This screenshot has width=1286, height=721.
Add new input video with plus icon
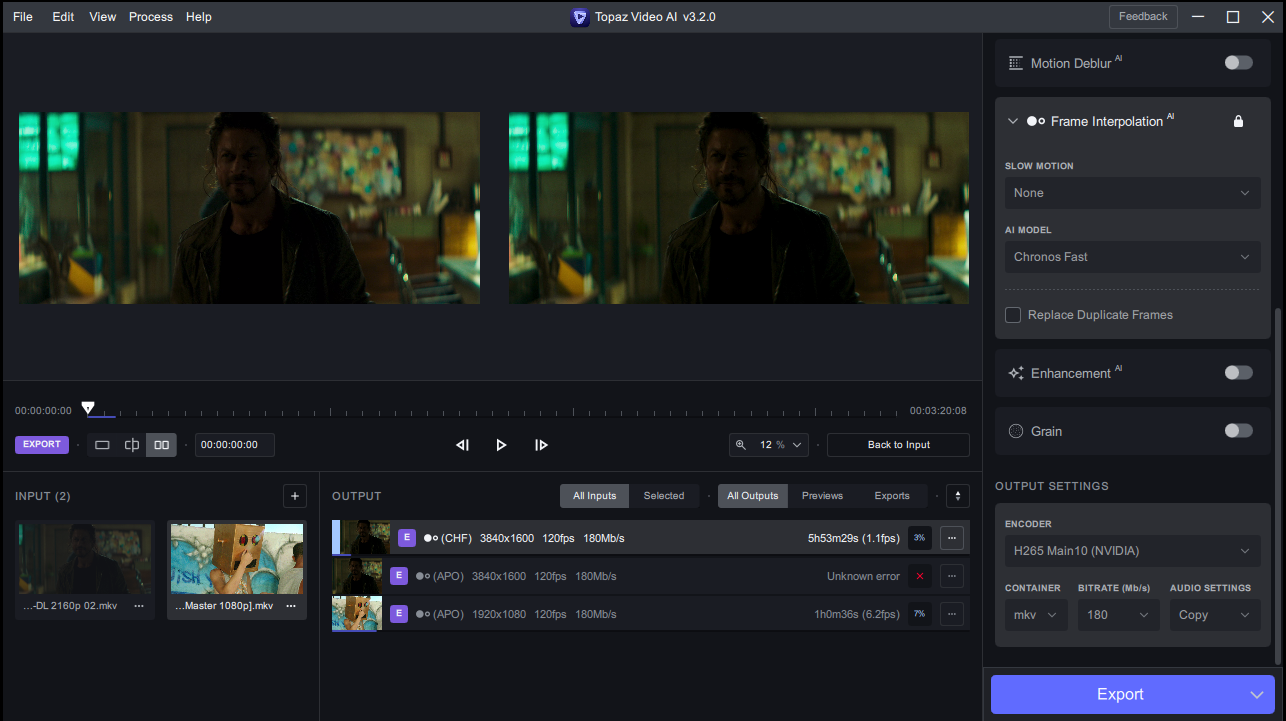[x=294, y=496]
